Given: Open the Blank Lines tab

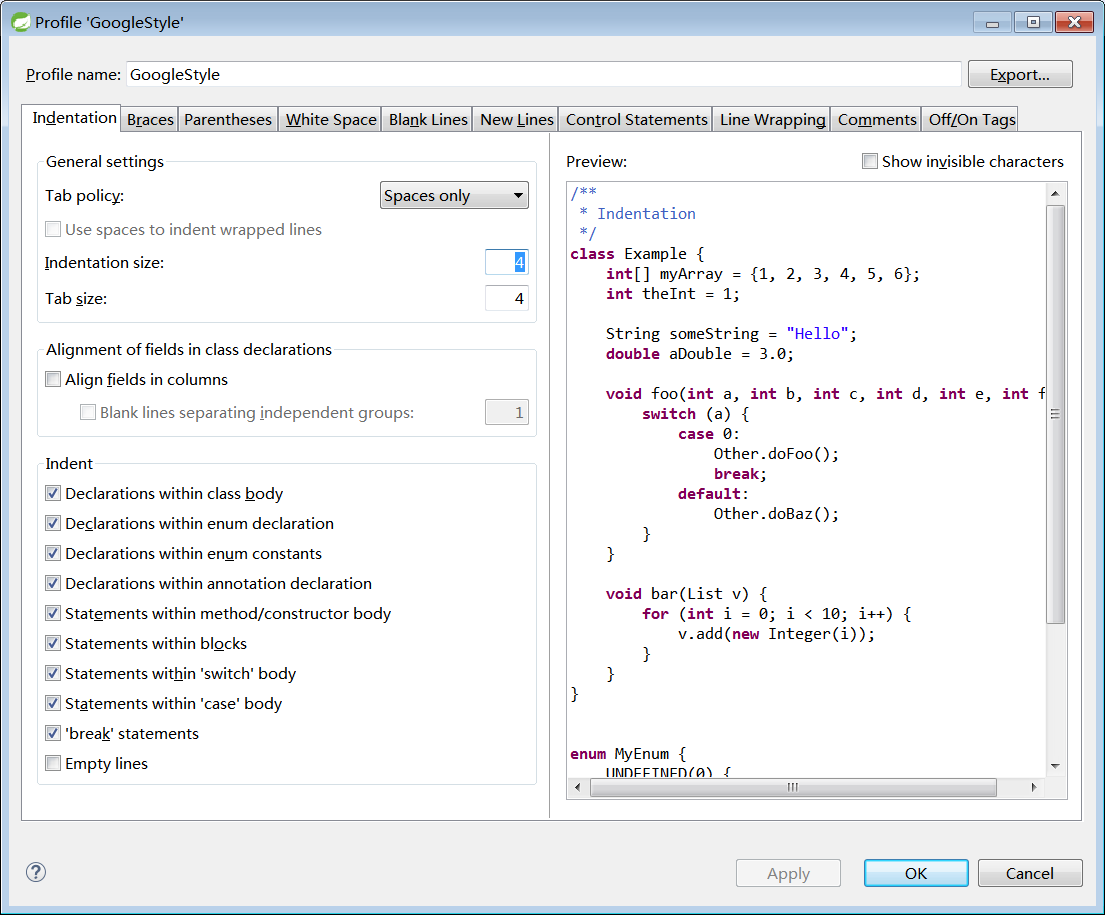Looking at the screenshot, I should click(x=428, y=120).
